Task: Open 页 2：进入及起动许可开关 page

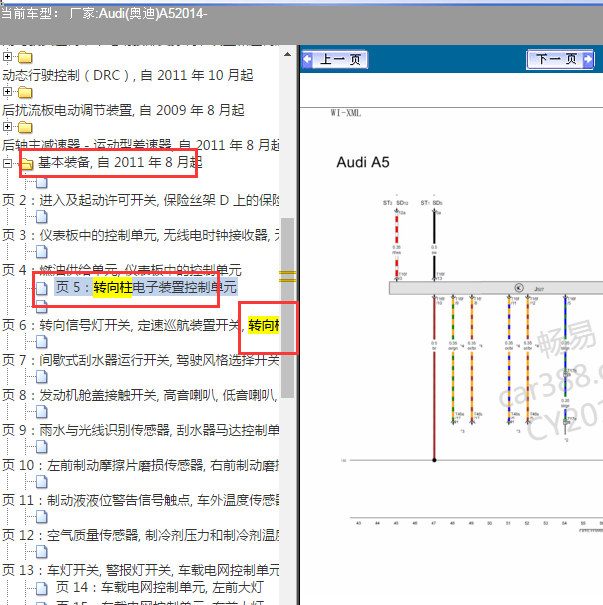Action: coord(141,200)
